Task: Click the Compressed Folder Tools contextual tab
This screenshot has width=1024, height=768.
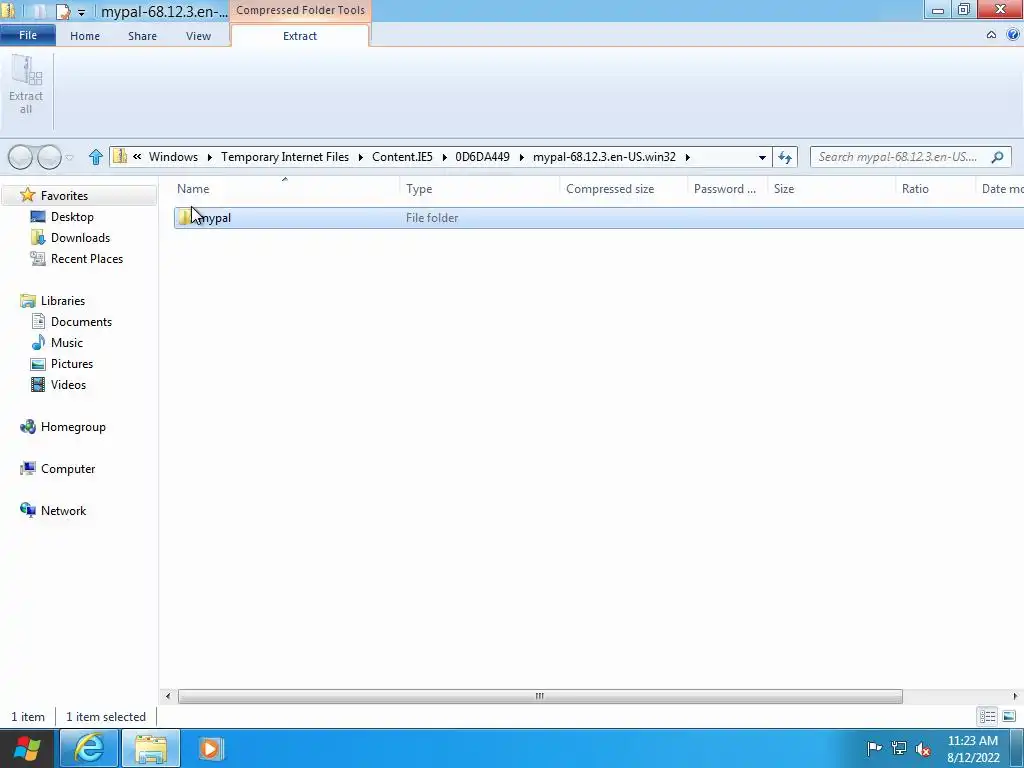Action: coord(300,10)
